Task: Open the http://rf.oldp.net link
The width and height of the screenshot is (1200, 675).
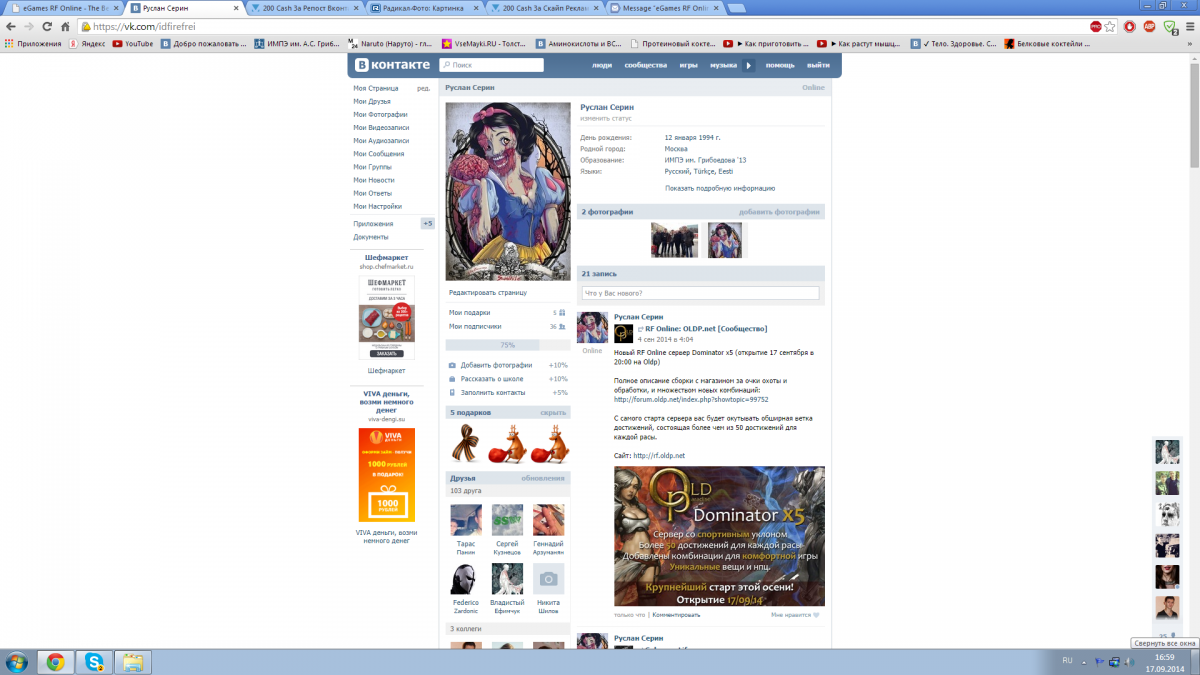Action: (x=659, y=456)
